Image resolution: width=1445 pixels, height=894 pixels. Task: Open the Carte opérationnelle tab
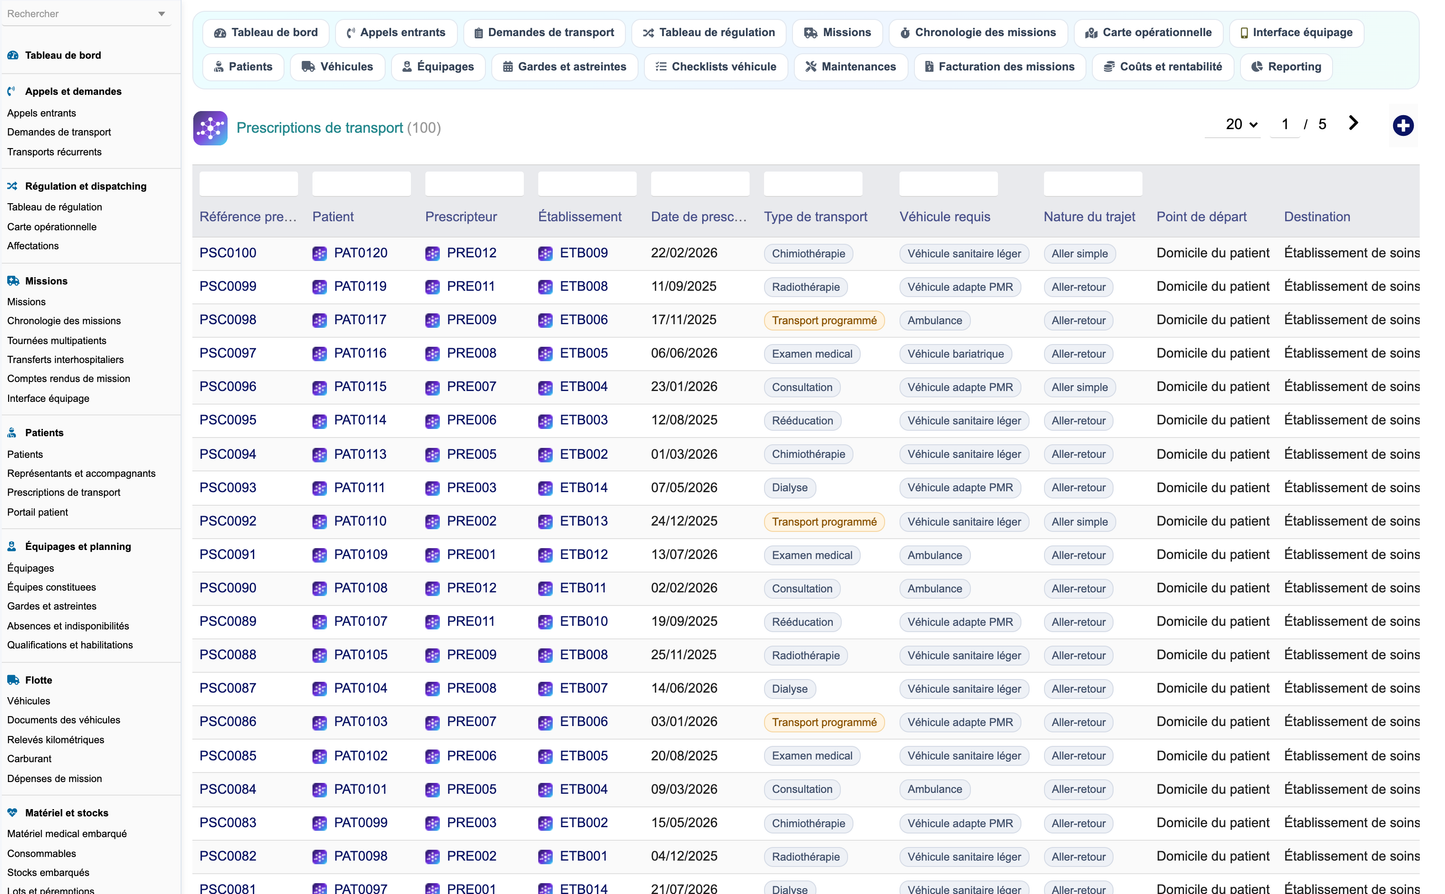1148,33
